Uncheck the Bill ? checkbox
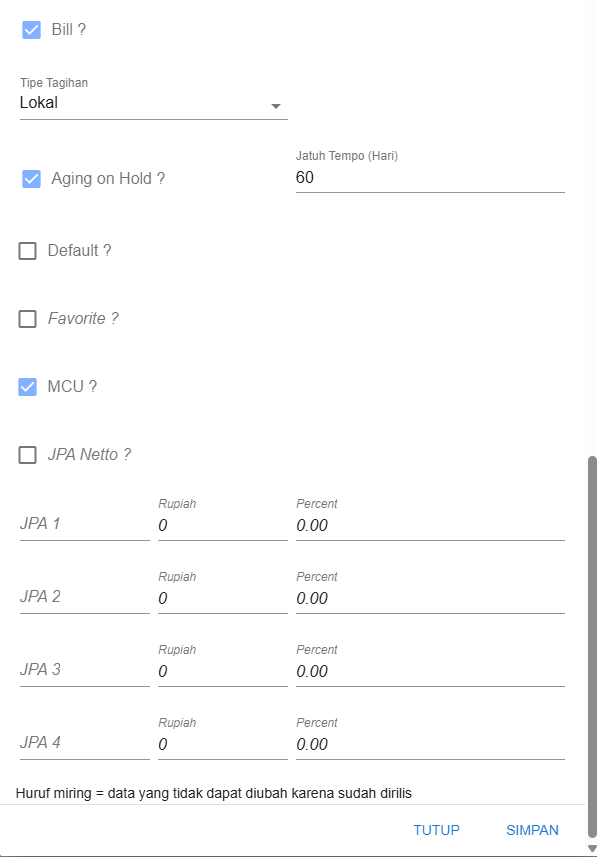The width and height of the screenshot is (597, 857). coord(31,30)
